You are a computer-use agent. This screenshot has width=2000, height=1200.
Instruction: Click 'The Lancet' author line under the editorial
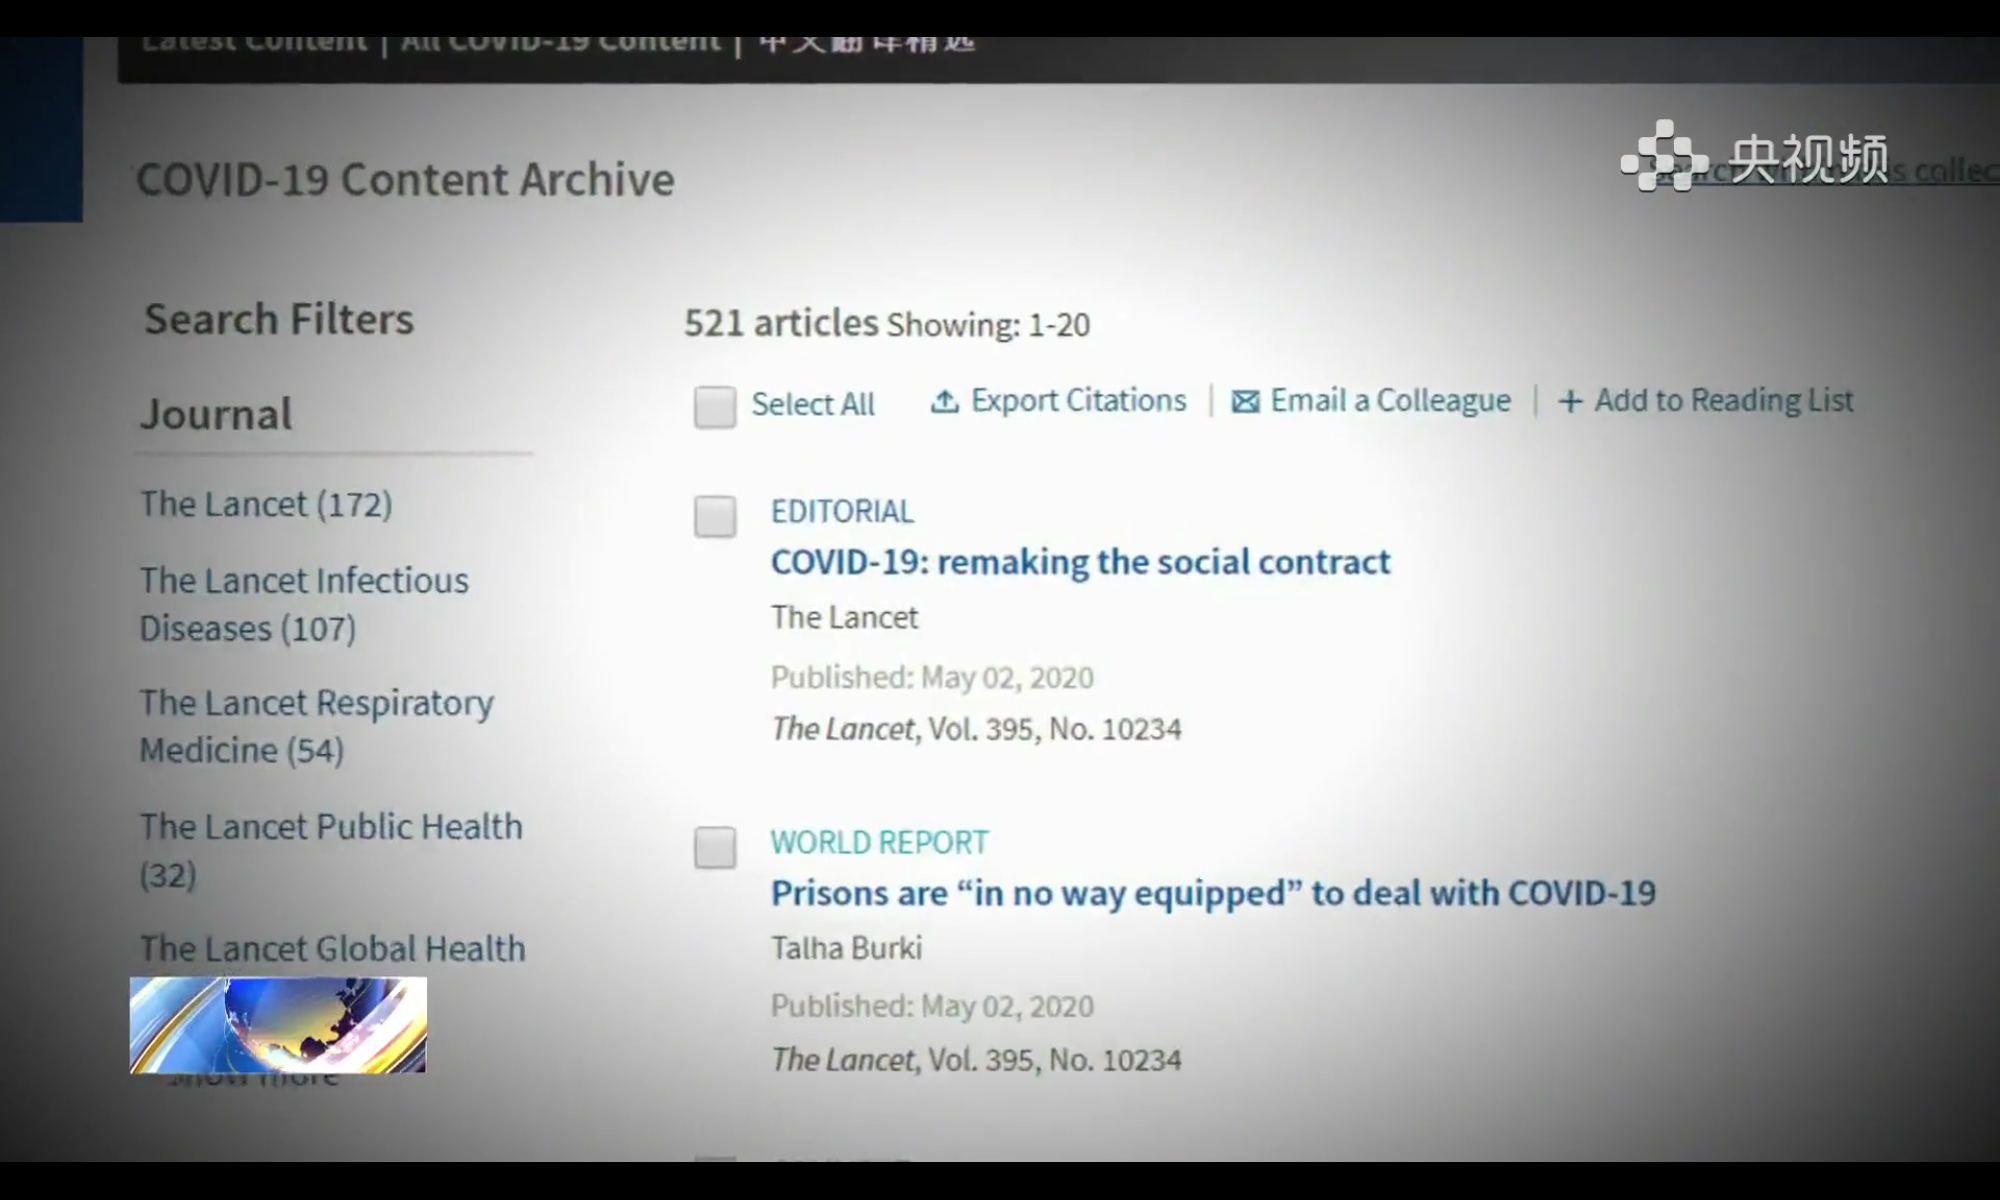[844, 618]
